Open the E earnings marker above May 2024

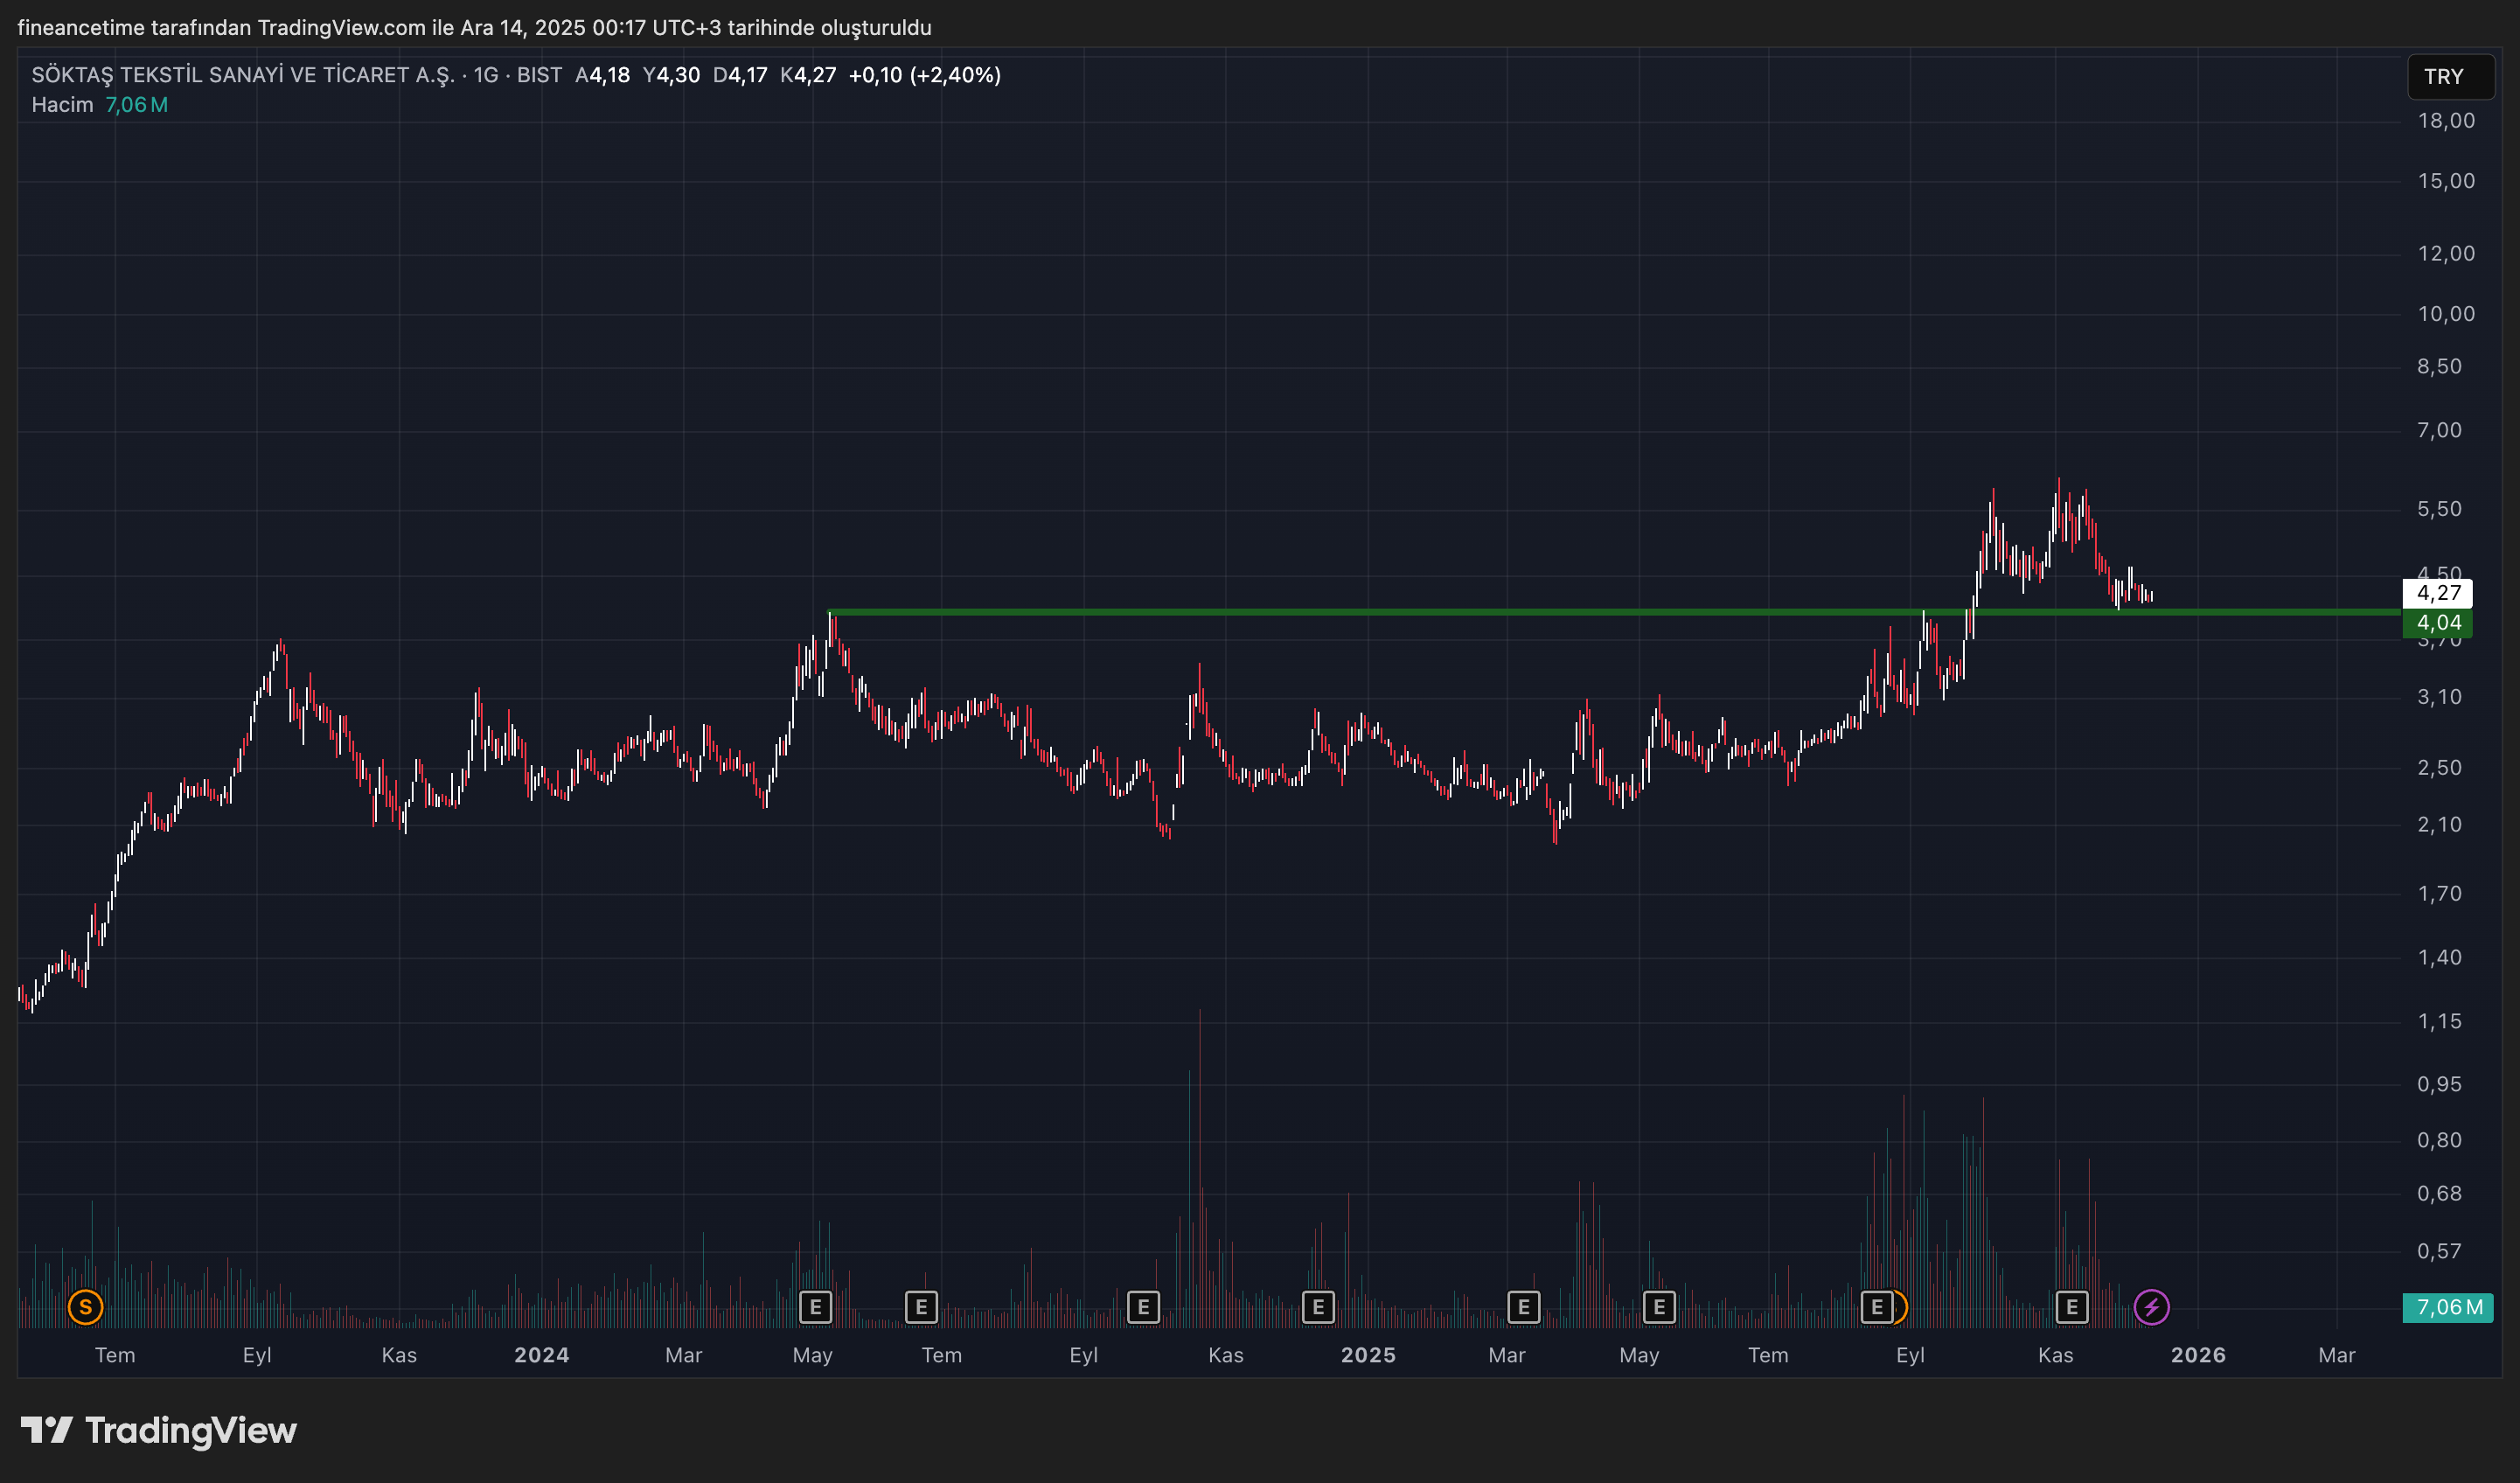coord(816,1307)
